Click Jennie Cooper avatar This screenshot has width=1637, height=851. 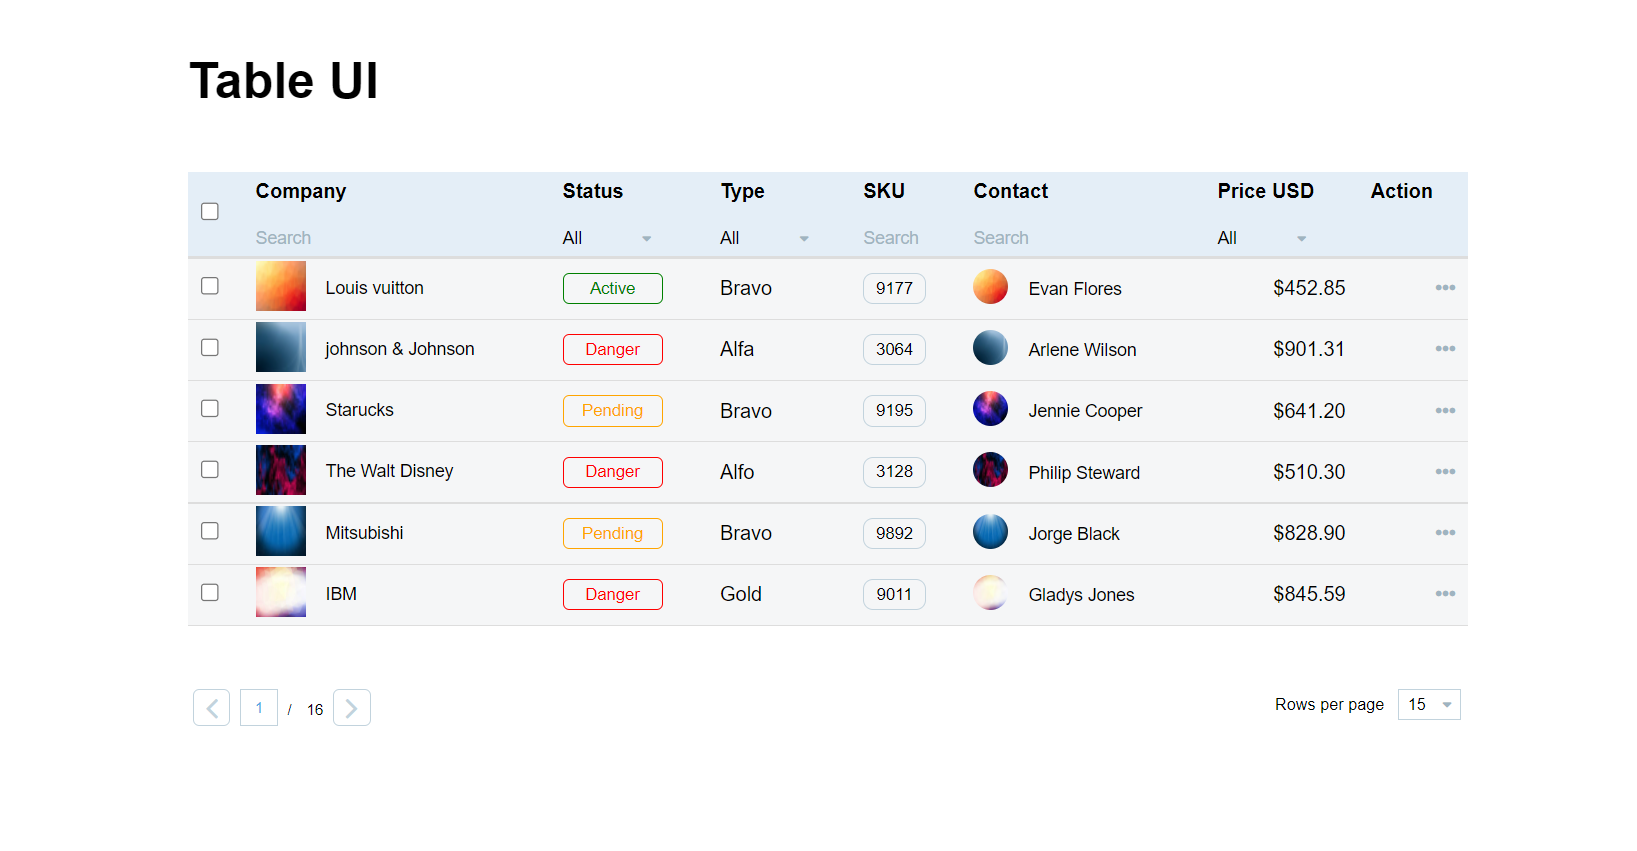(990, 409)
